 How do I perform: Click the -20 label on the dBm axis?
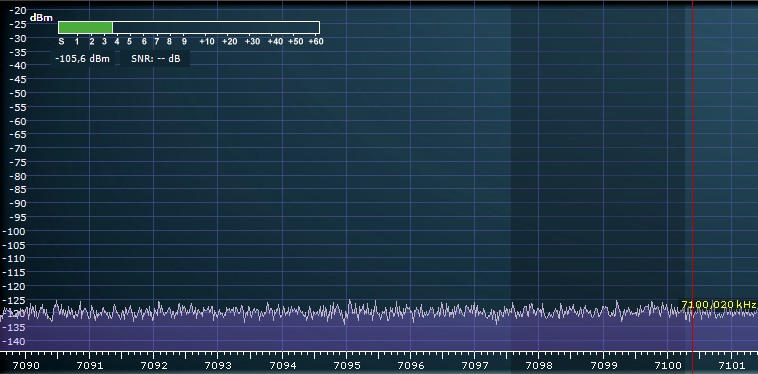coord(18,10)
